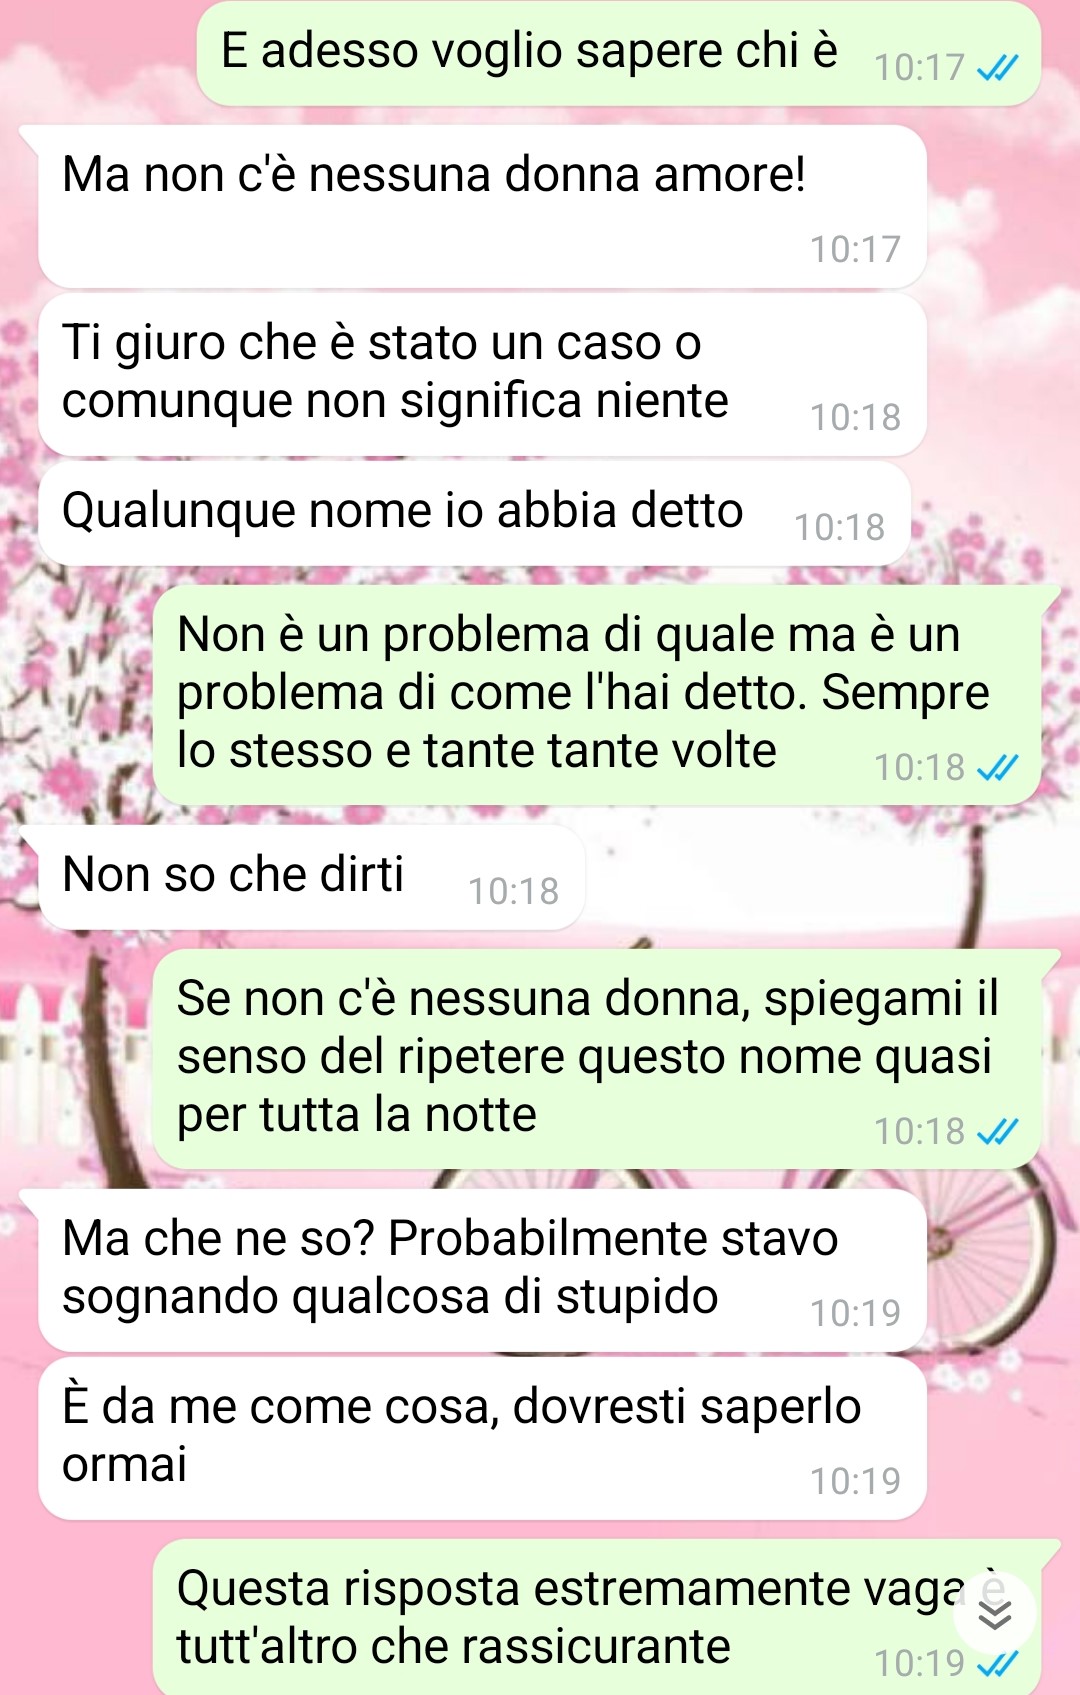Tap the 10:18 timestamp on 'Non so che dirti'
This screenshot has width=1080, height=1695.
click(x=513, y=891)
